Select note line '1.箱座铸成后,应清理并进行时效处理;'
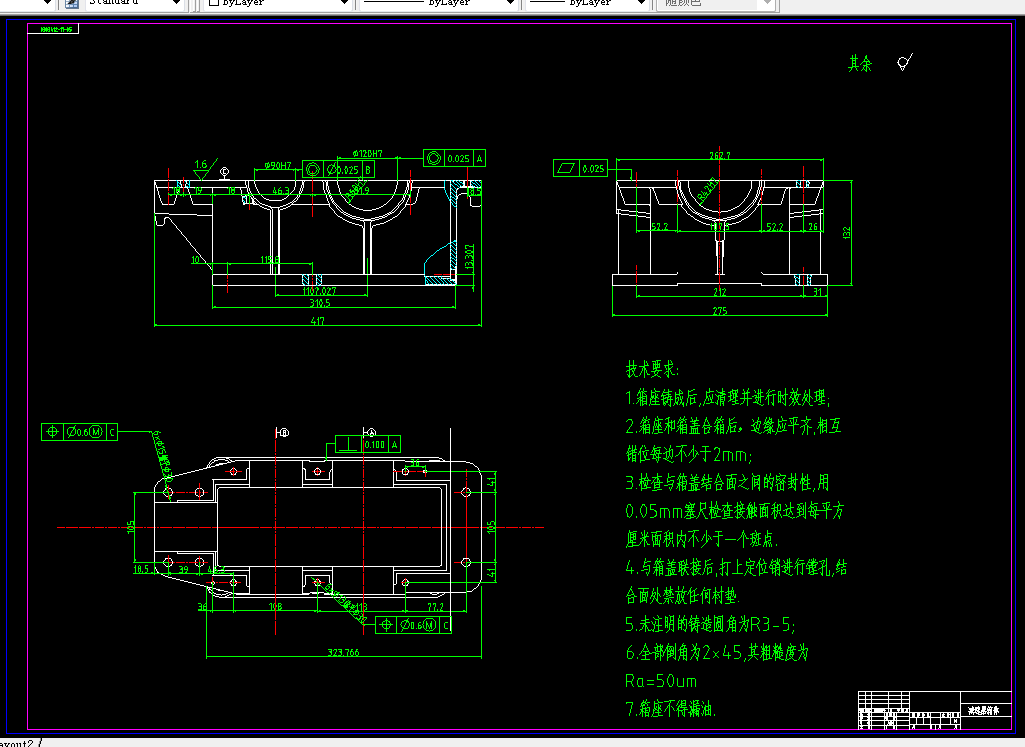 tap(728, 398)
